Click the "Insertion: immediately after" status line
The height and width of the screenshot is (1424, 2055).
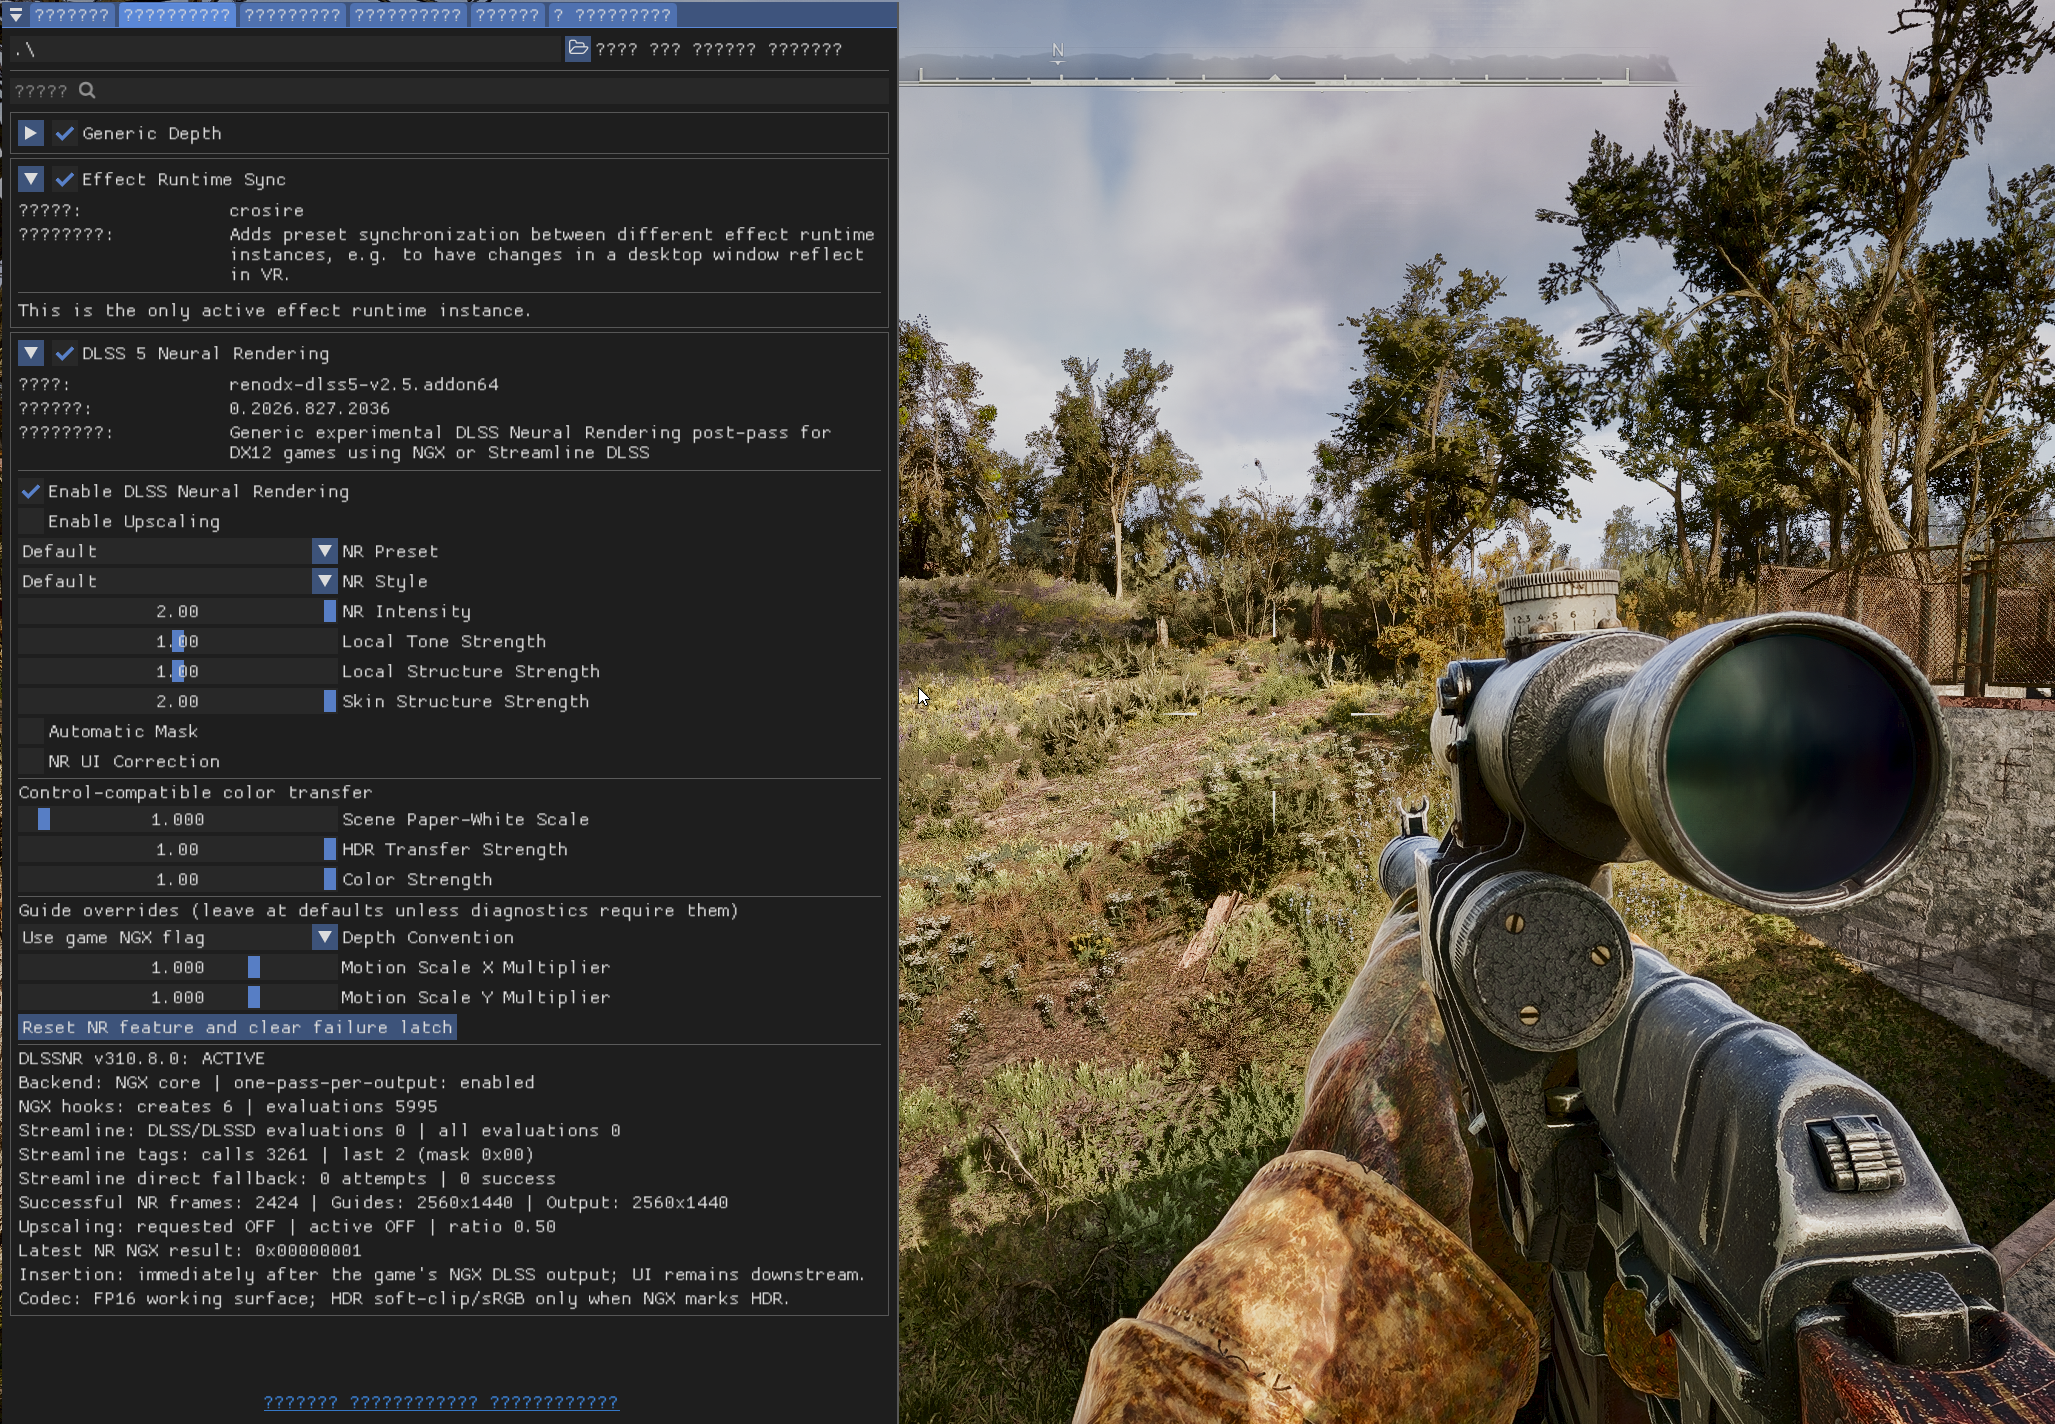point(441,1274)
